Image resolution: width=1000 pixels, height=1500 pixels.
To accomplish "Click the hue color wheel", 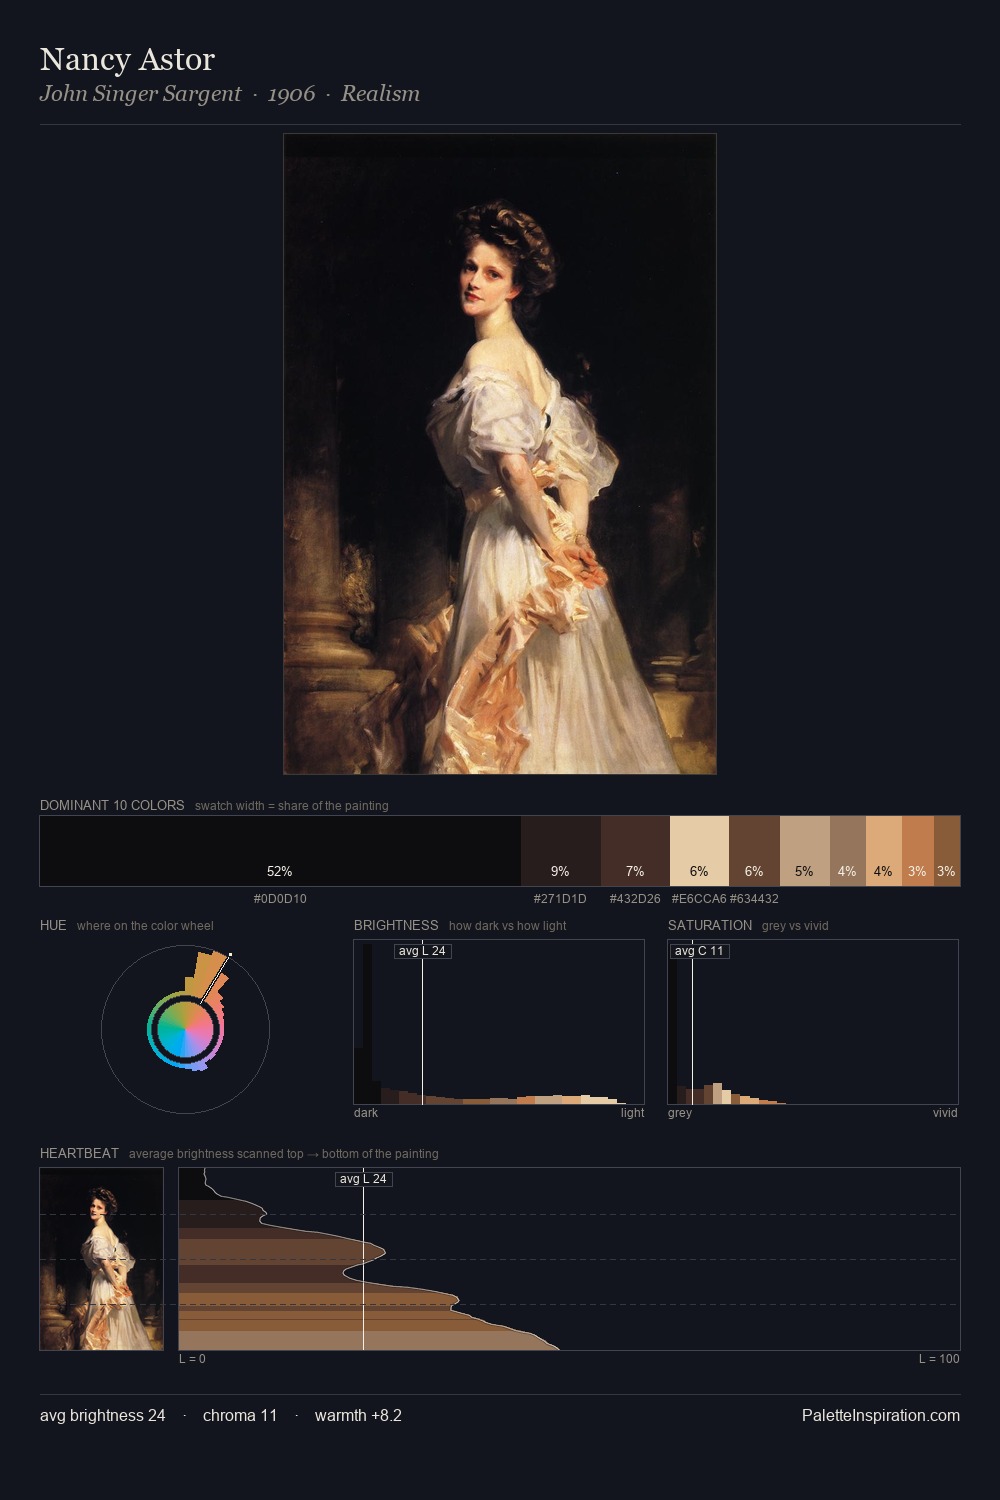I will 185,1029.
